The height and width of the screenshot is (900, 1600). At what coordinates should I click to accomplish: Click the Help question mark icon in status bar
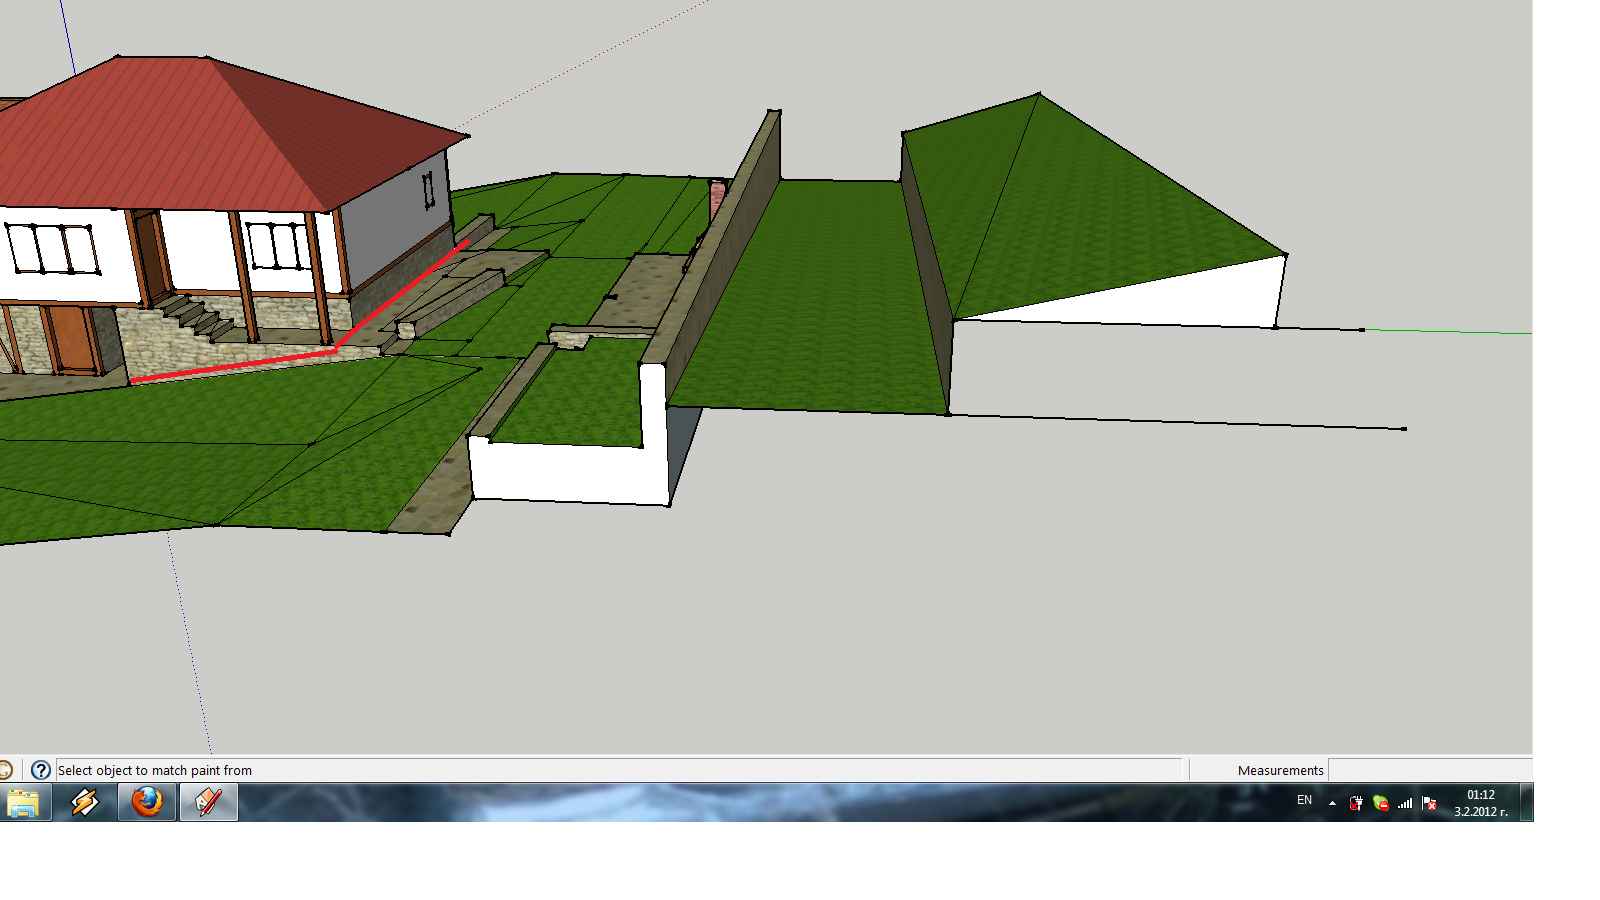40,770
